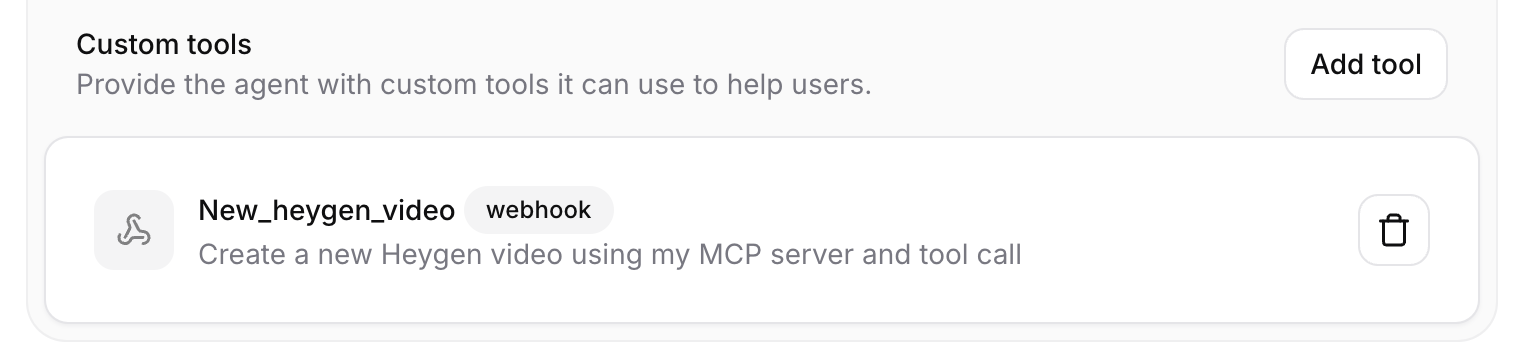Screen dimensions: 1524x360
Task: Click the 'webhook' pill label
Action: [538, 210]
